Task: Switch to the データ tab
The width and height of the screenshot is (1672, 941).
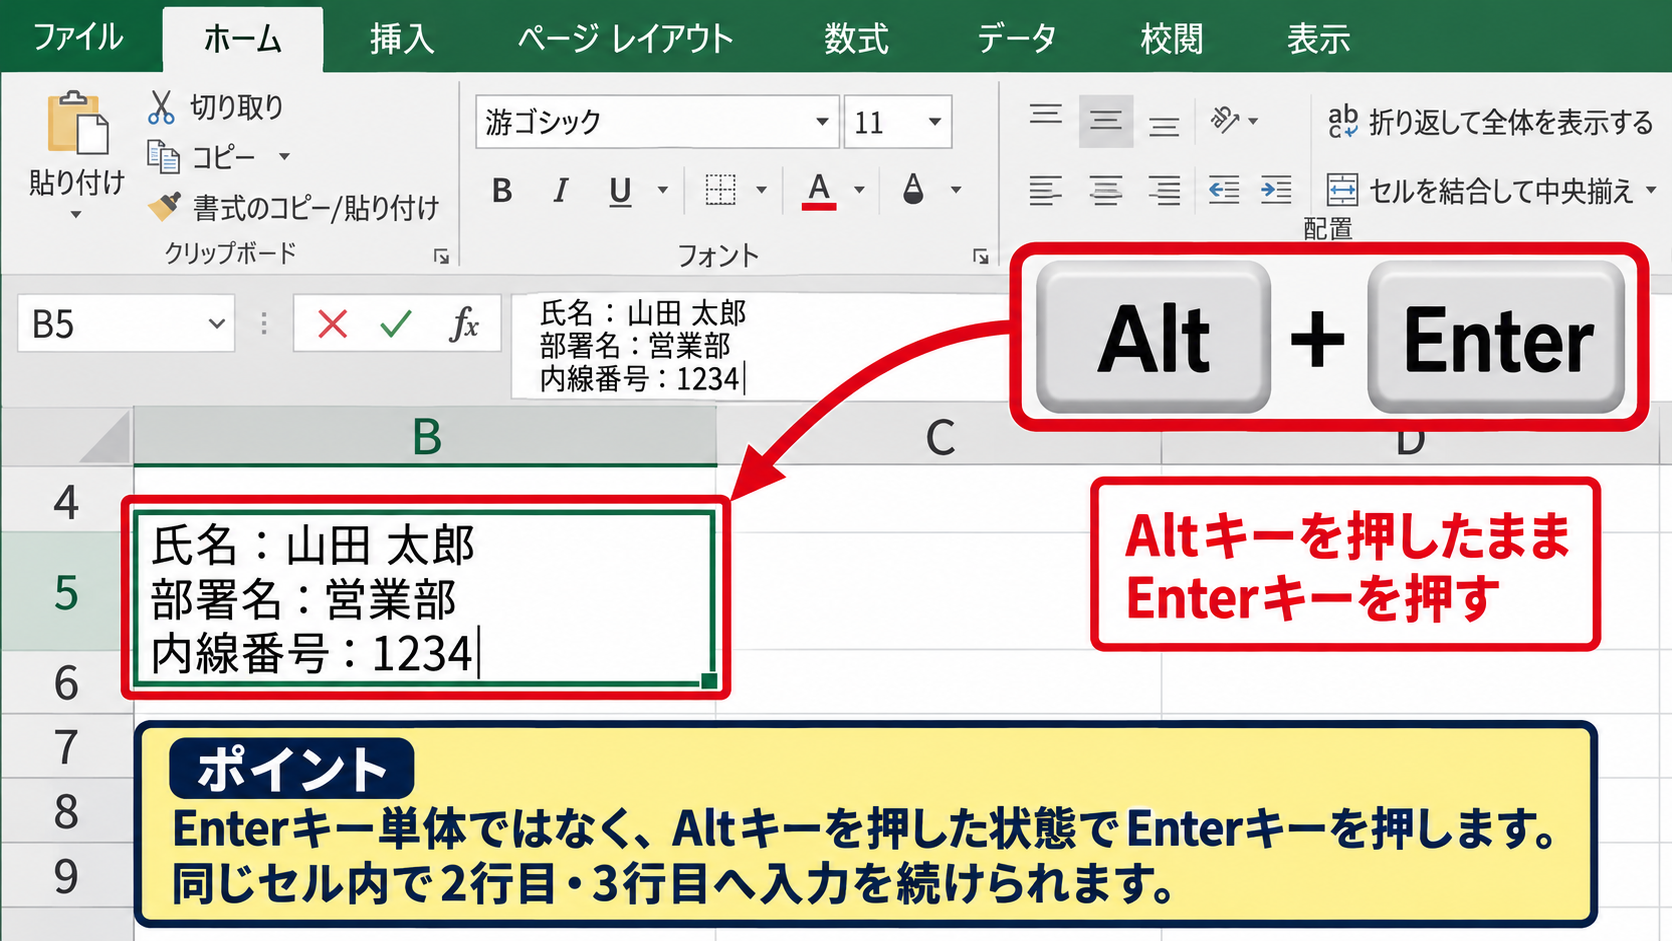Action: point(1016,39)
